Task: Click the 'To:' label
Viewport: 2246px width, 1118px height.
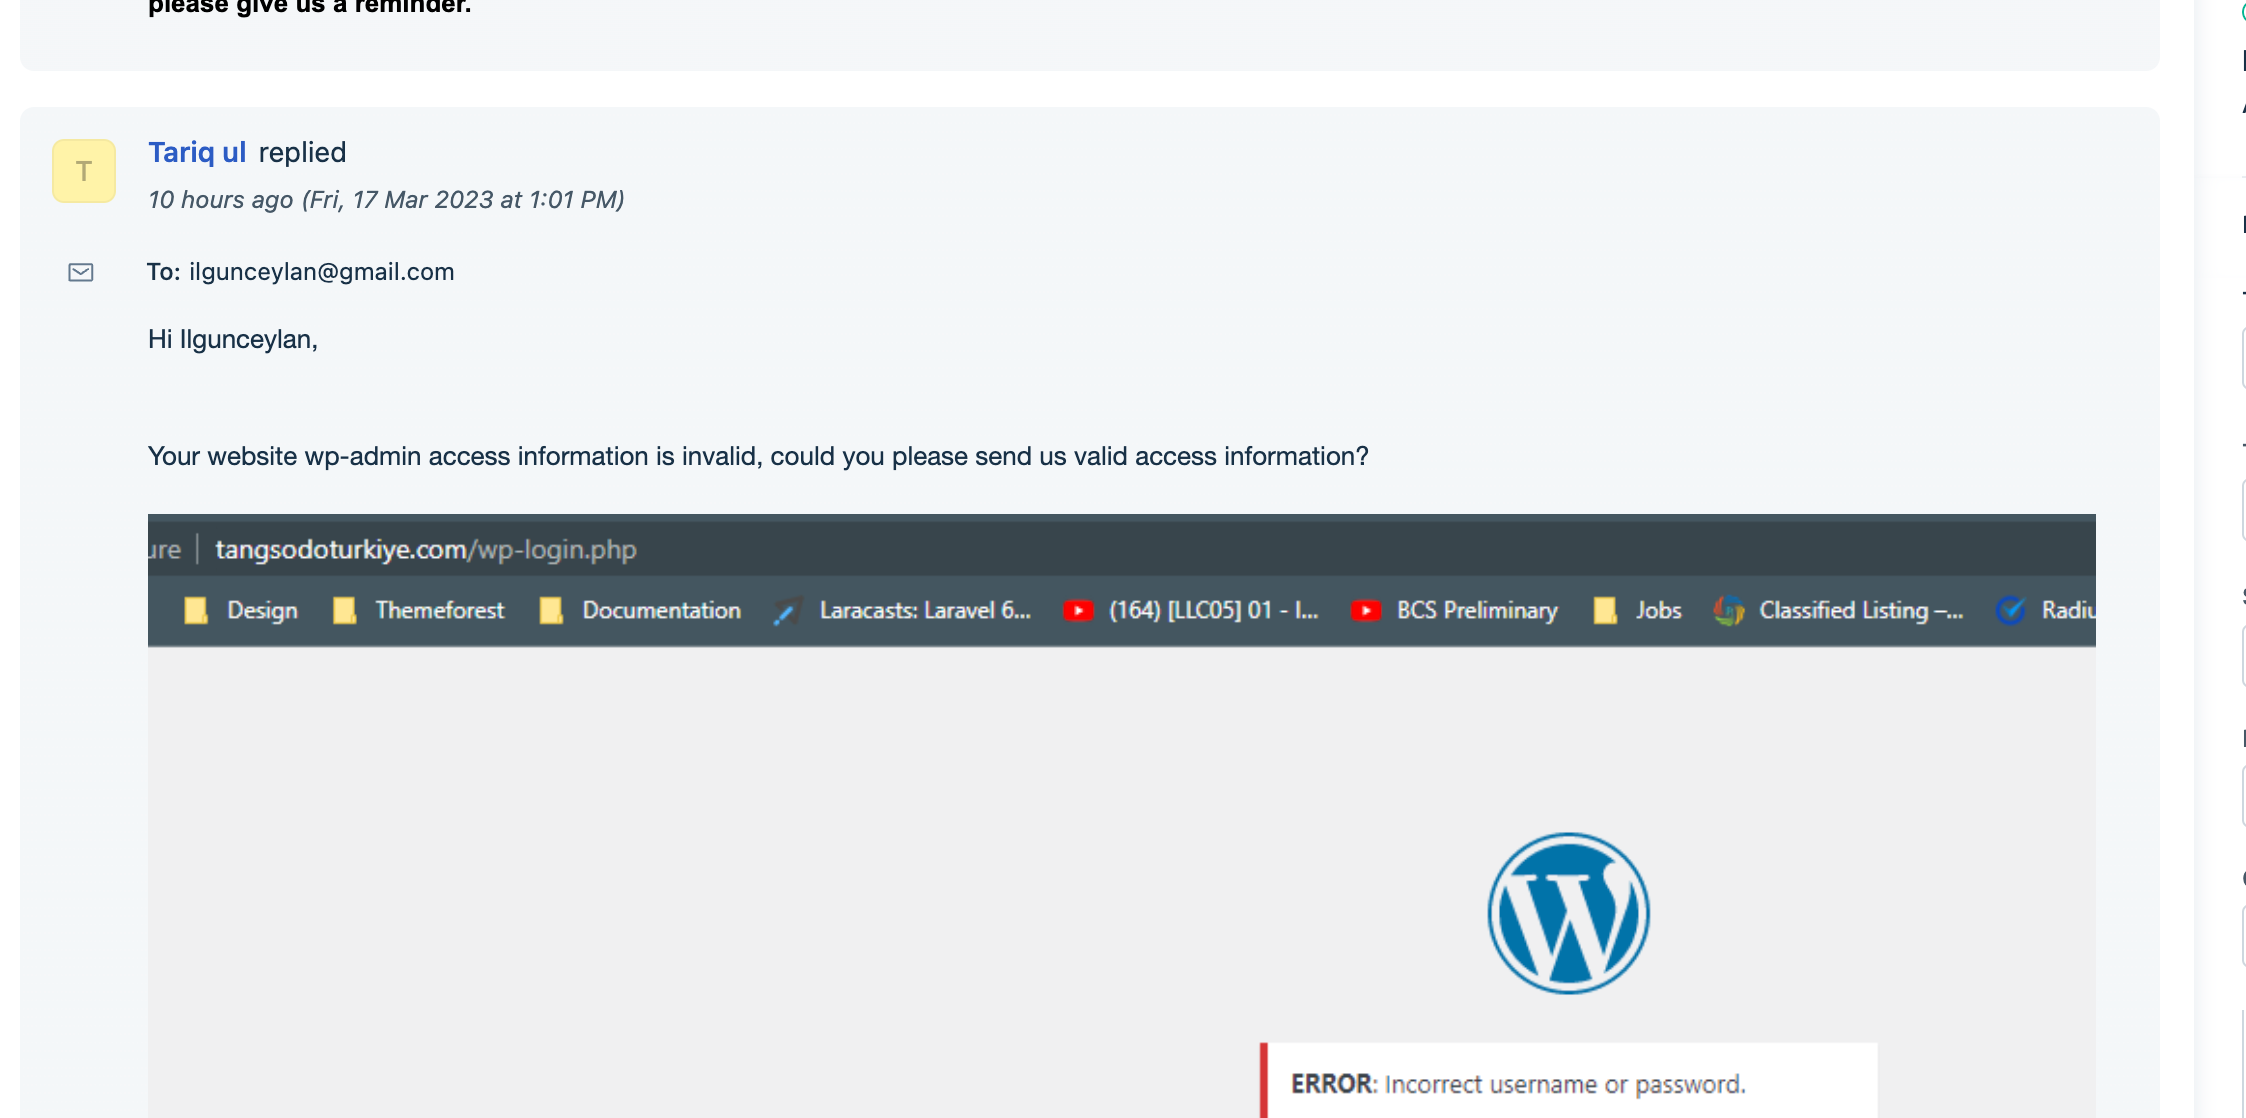Action: [x=164, y=272]
